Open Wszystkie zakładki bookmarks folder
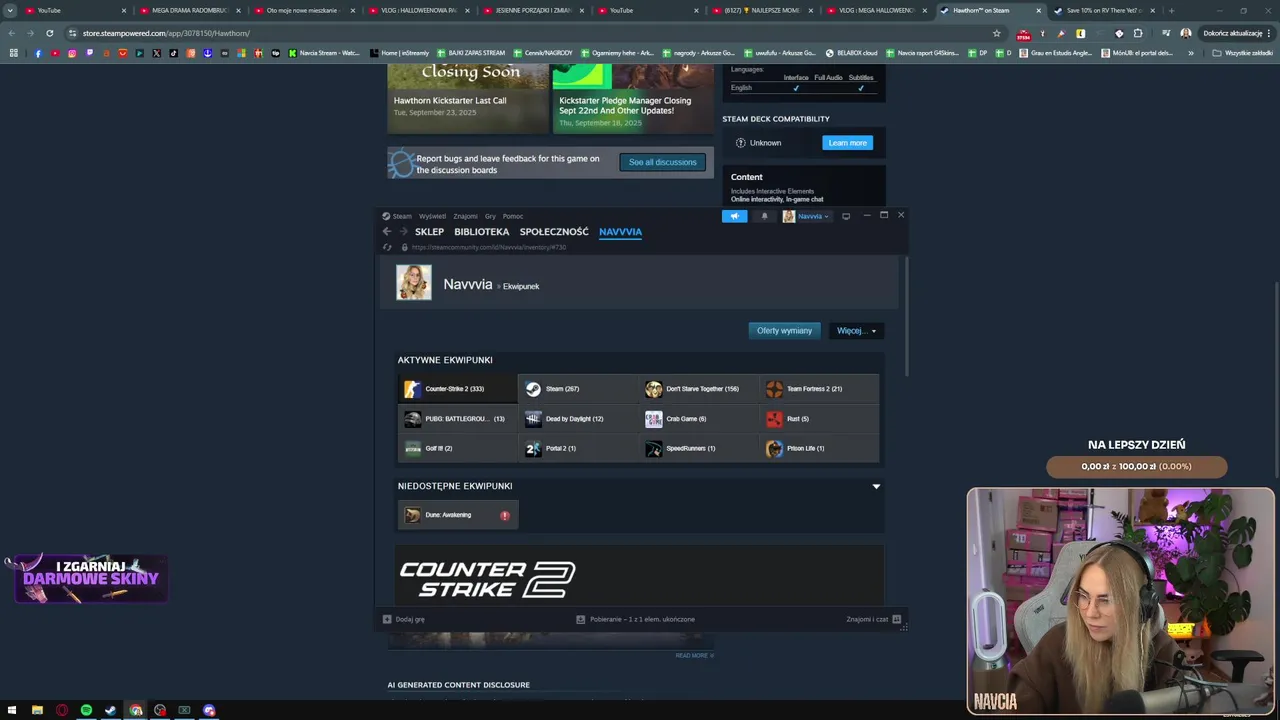The height and width of the screenshot is (720, 1280). (x=1242, y=53)
